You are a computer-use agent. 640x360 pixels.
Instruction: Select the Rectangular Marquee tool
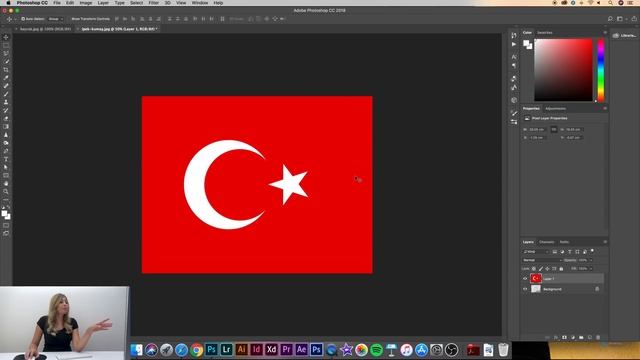(x=6, y=45)
